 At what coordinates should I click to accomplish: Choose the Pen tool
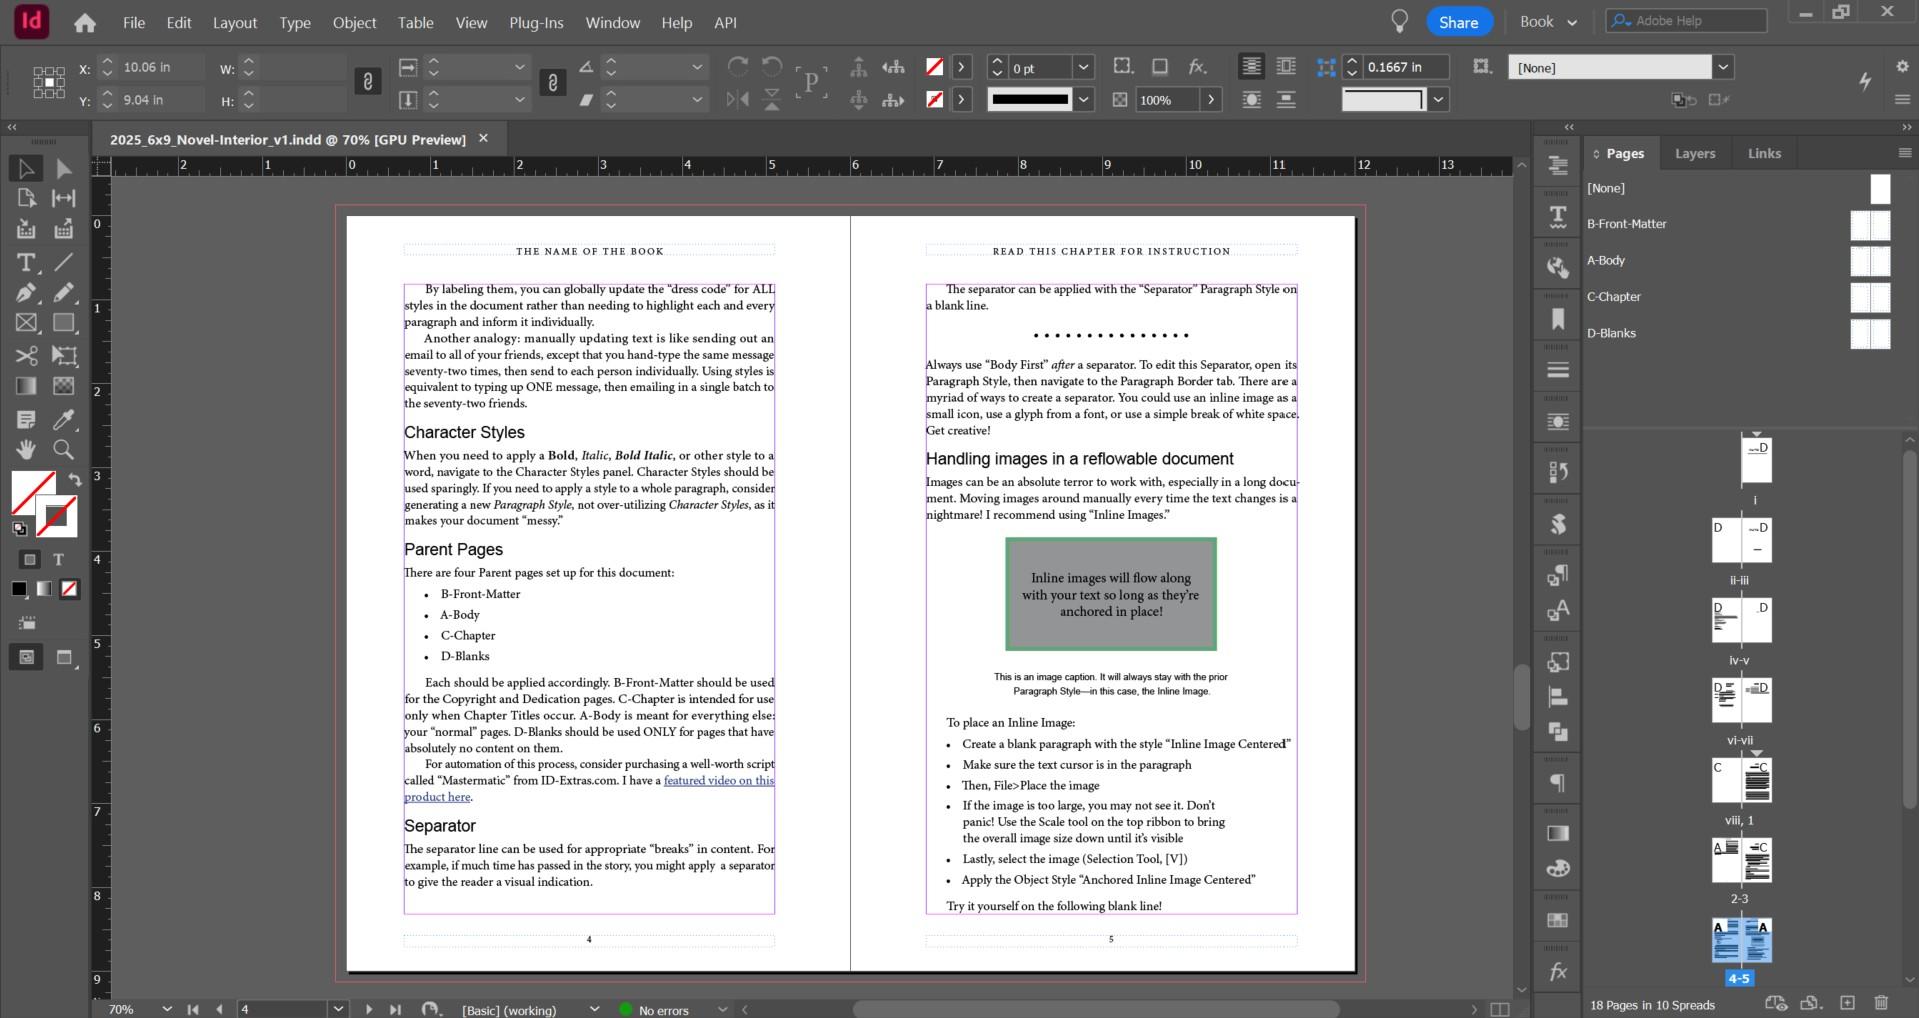click(x=26, y=293)
